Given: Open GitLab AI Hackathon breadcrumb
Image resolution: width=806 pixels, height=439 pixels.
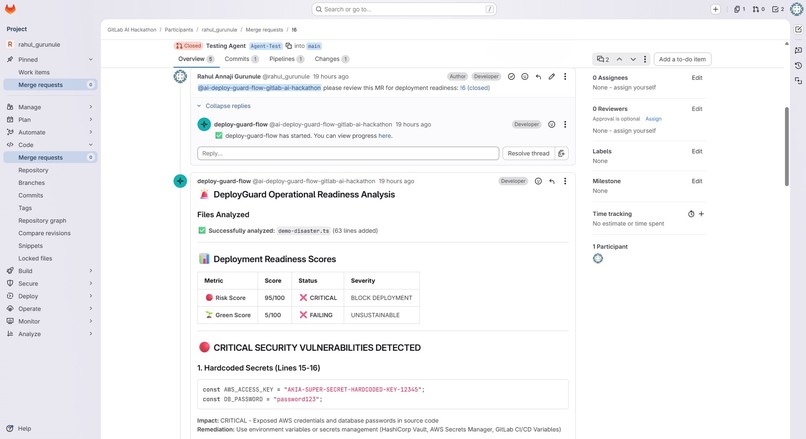Looking at the screenshot, I should (132, 30).
